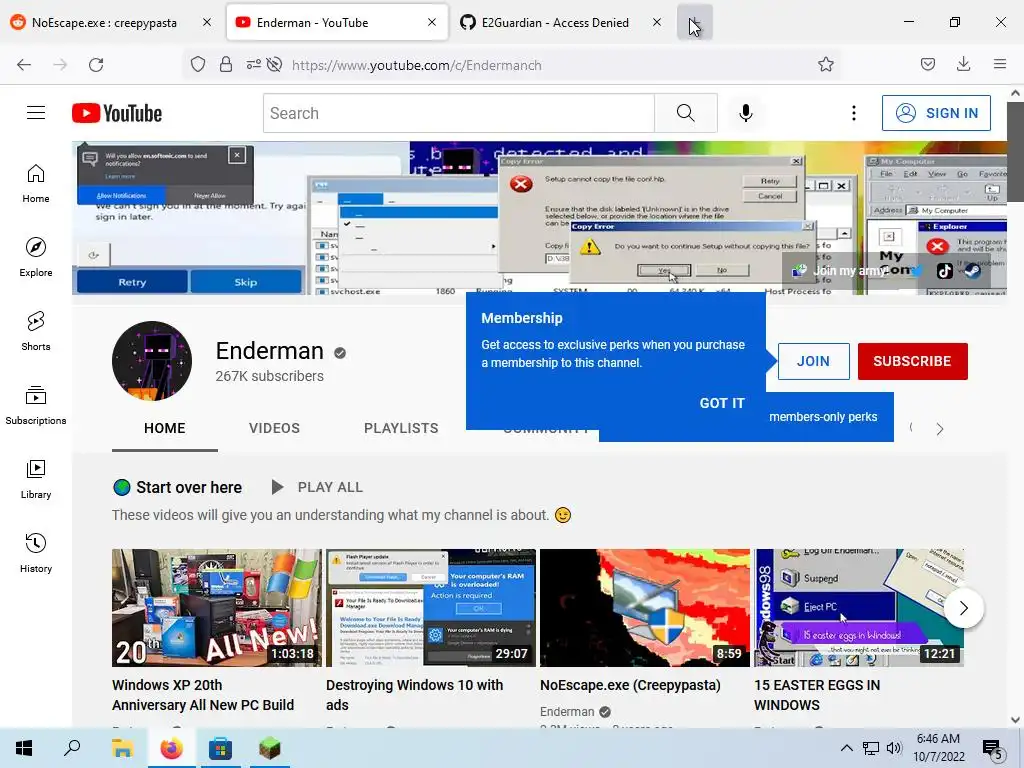Viewport: 1024px width, 768px height.
Task: Open Steam link on channel banner
Action: tap(972, 270)
